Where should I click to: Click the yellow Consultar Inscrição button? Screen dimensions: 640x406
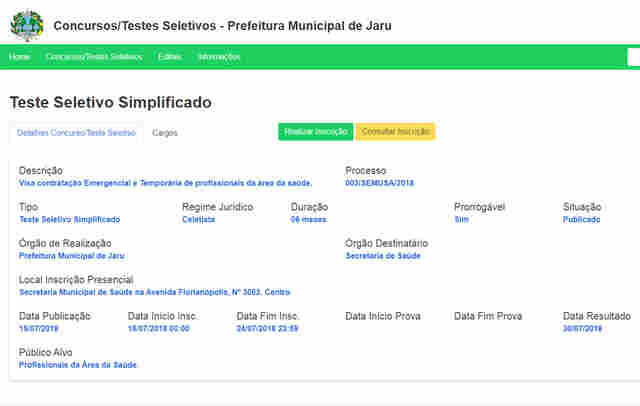point(396,131)
